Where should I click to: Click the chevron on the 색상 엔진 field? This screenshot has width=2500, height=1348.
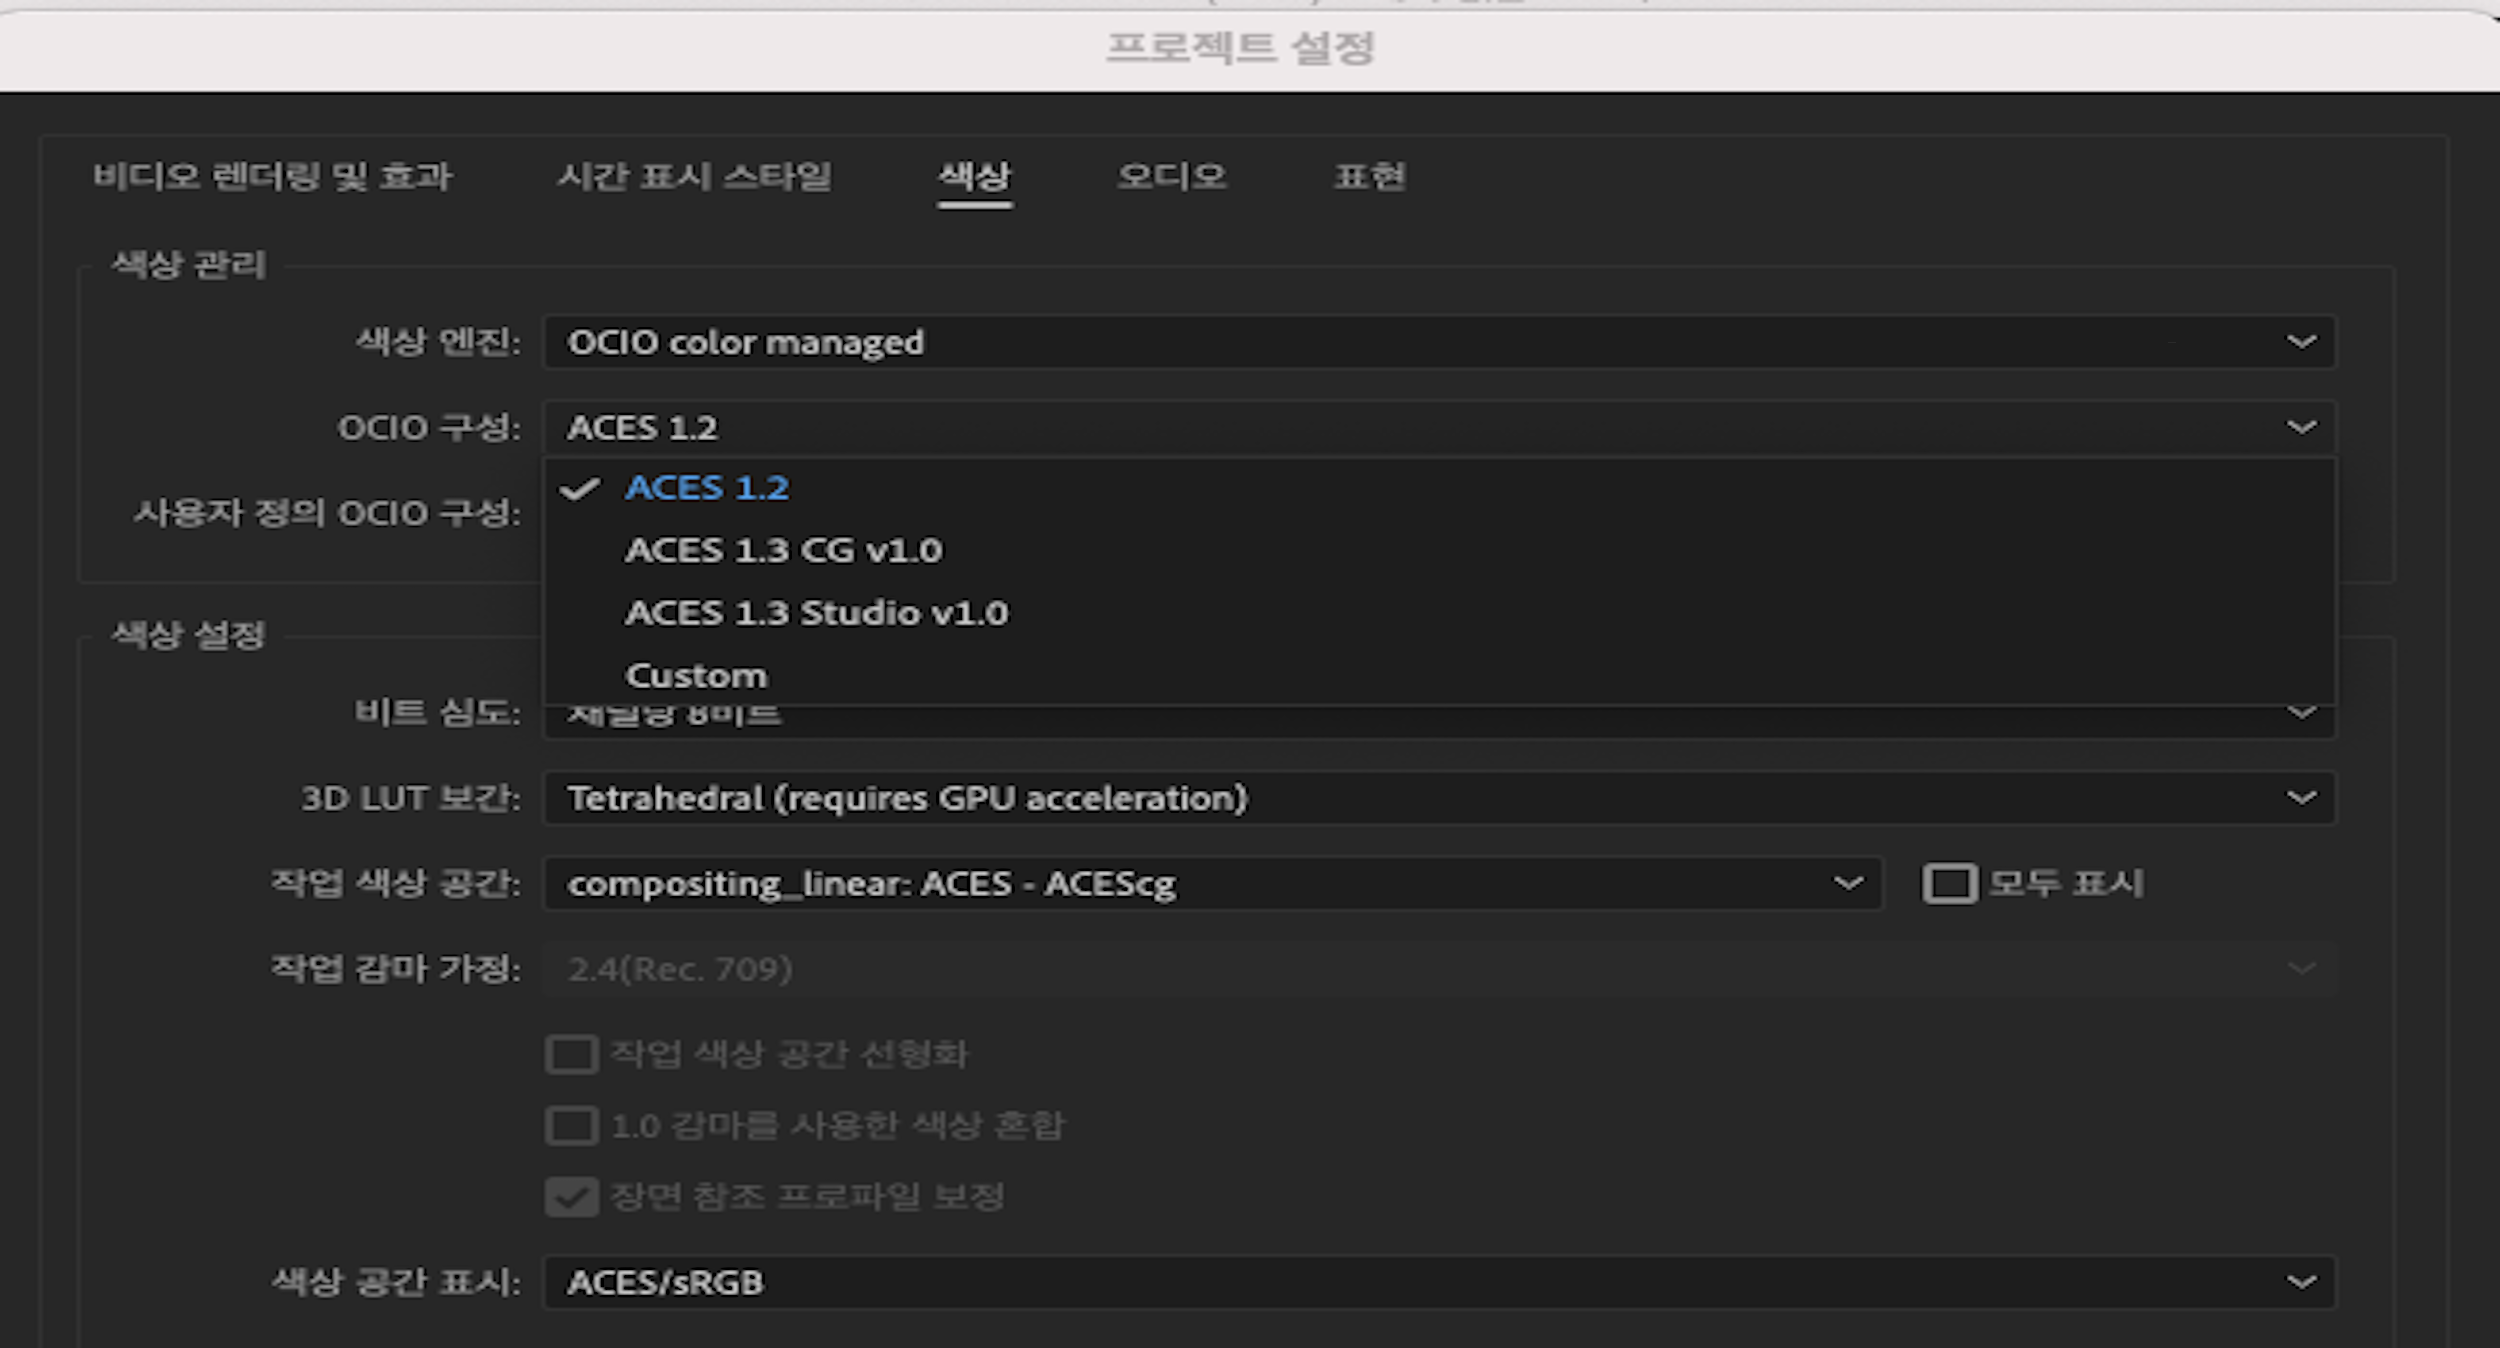point(2301,342)
